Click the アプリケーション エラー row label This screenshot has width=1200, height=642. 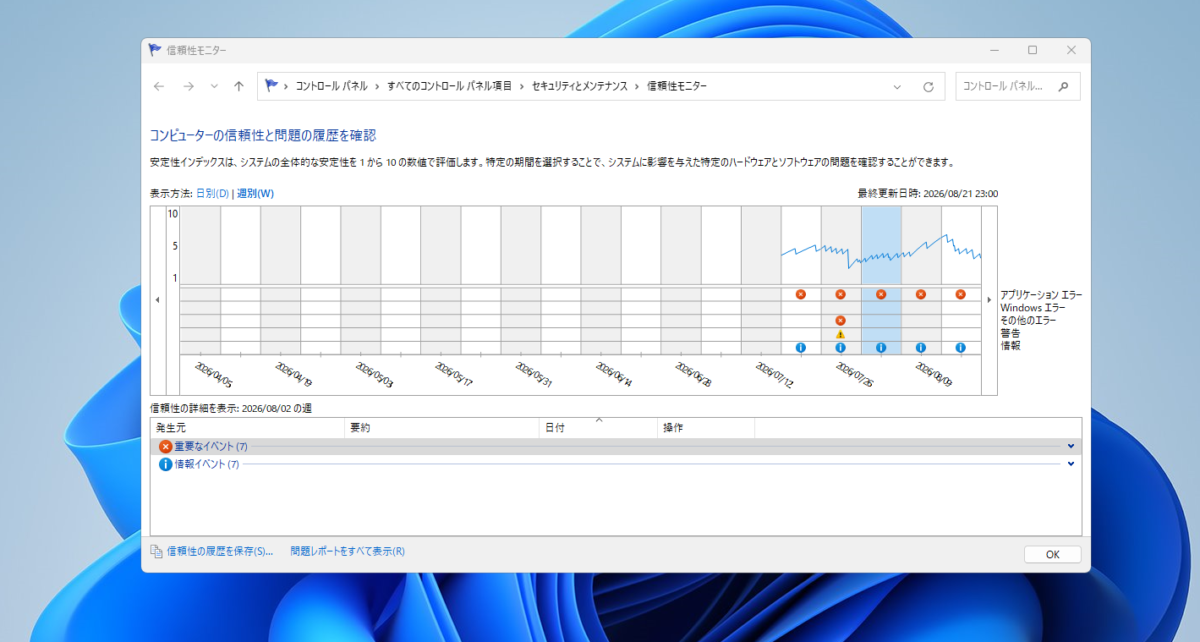(1041, 295)
